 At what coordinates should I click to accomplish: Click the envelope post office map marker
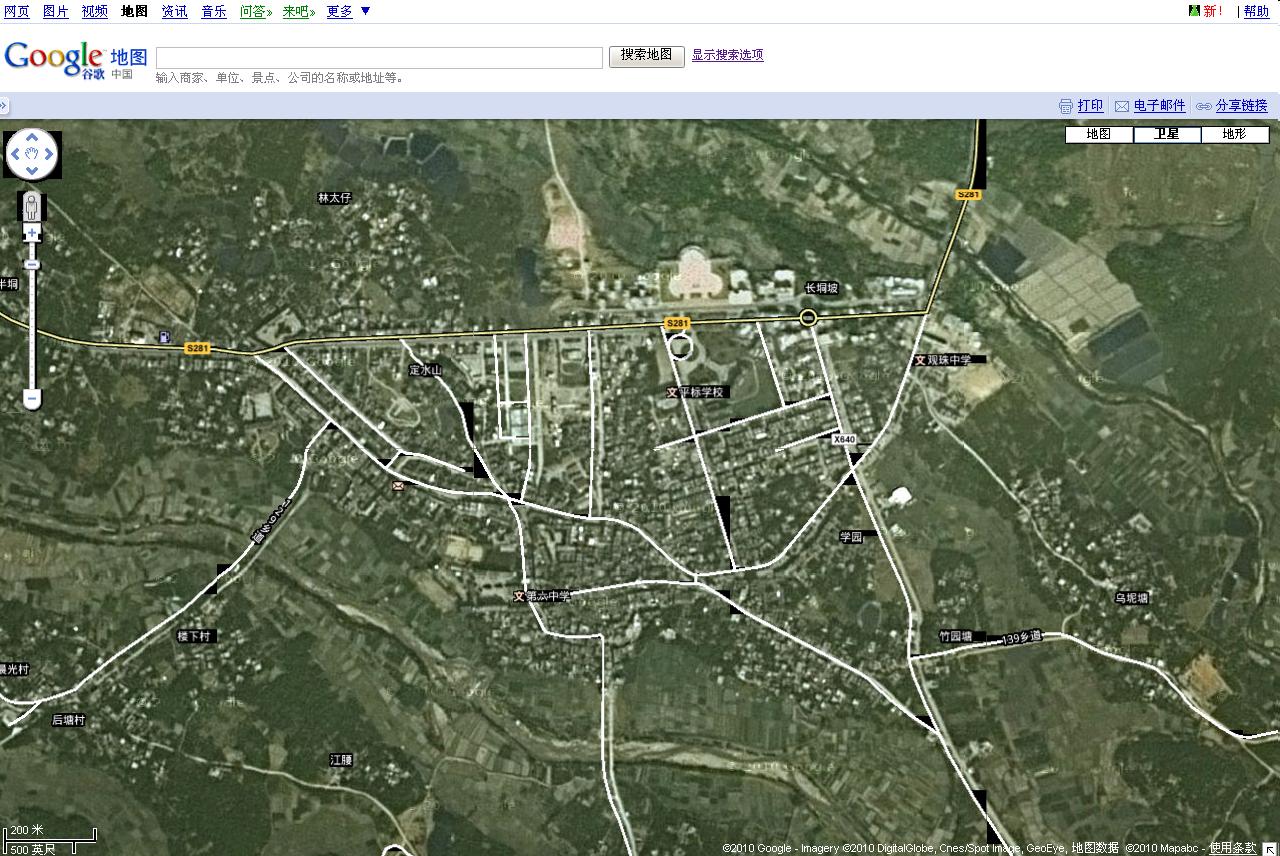(399, 485)
